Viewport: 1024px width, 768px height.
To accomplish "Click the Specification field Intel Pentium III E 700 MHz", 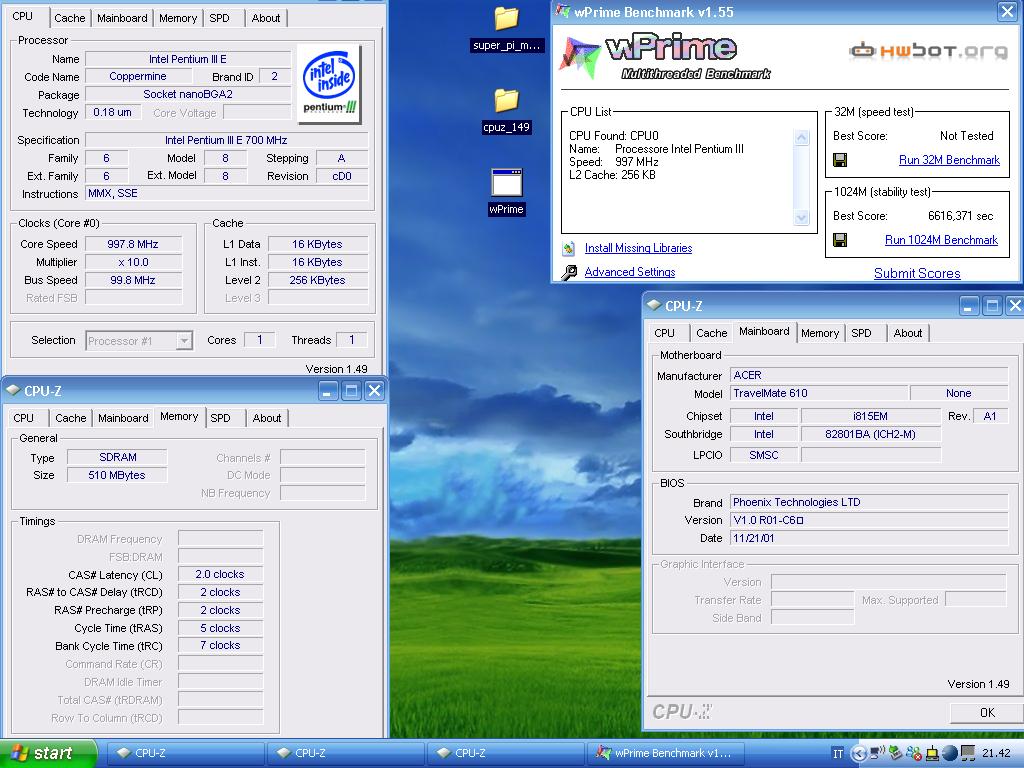I will click(x=227, y=140).
